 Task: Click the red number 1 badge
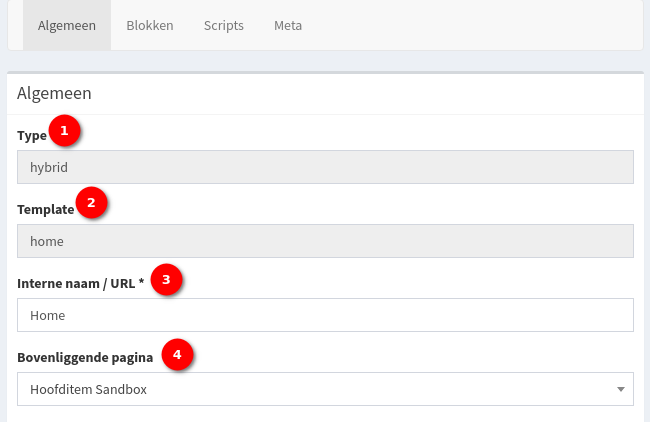[x=65, y=130]
